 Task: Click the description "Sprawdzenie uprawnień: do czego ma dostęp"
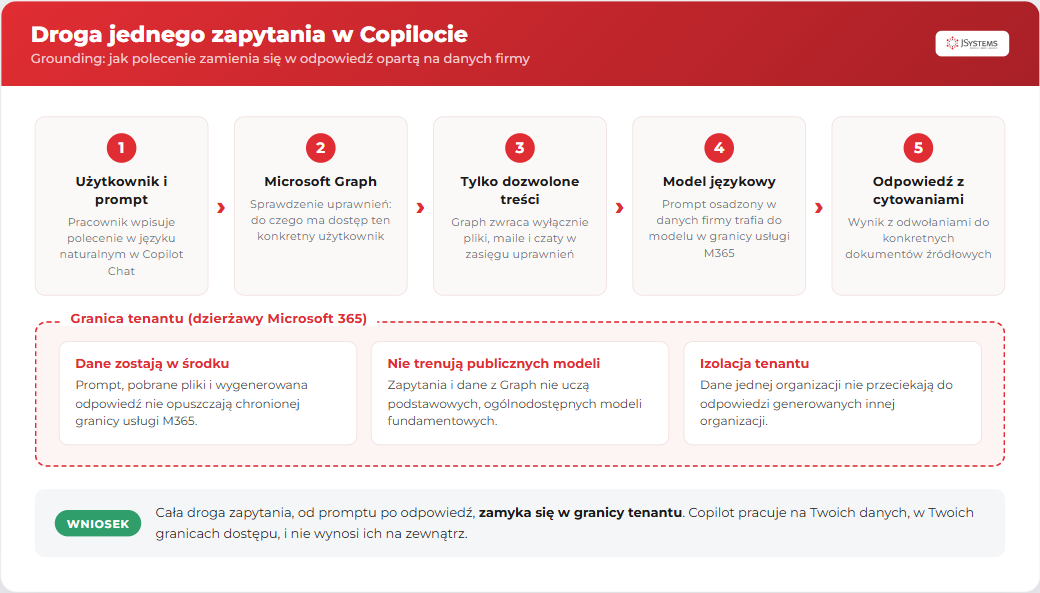click(x=320, y=220)
